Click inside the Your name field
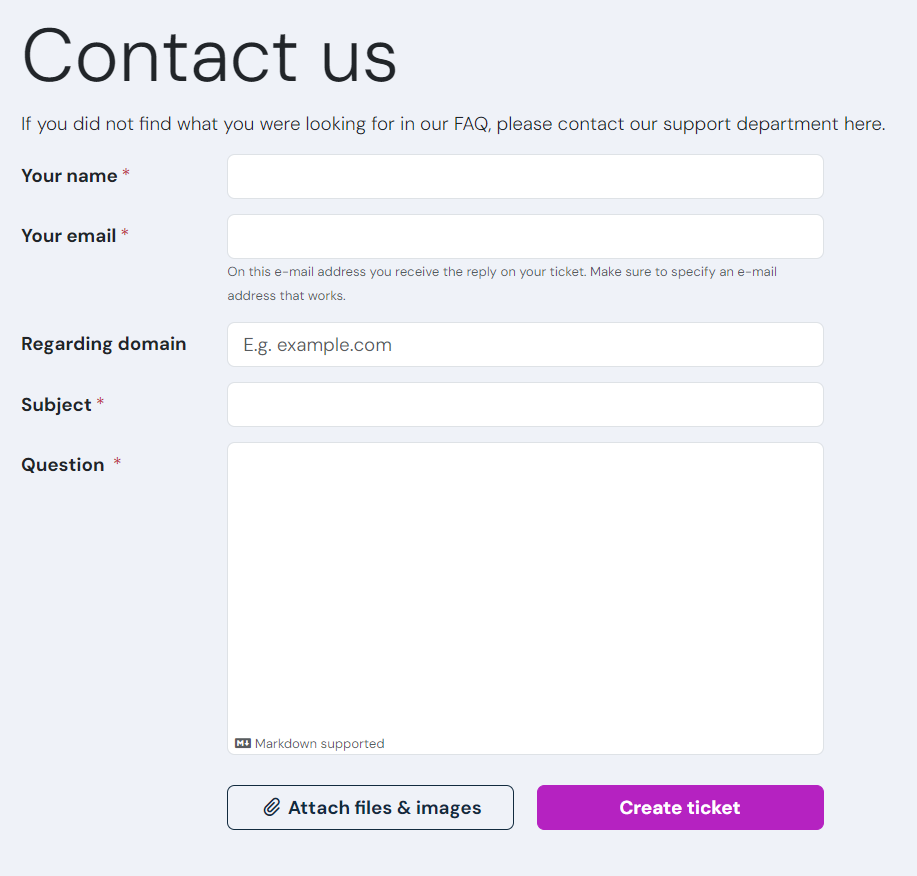 coord(525,176)
